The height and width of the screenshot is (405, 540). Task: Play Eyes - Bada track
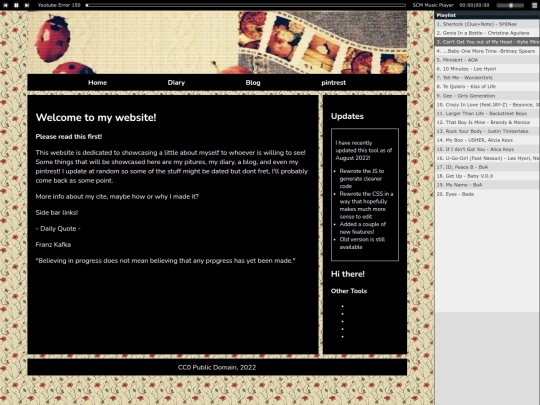click(x=487, y=194)
